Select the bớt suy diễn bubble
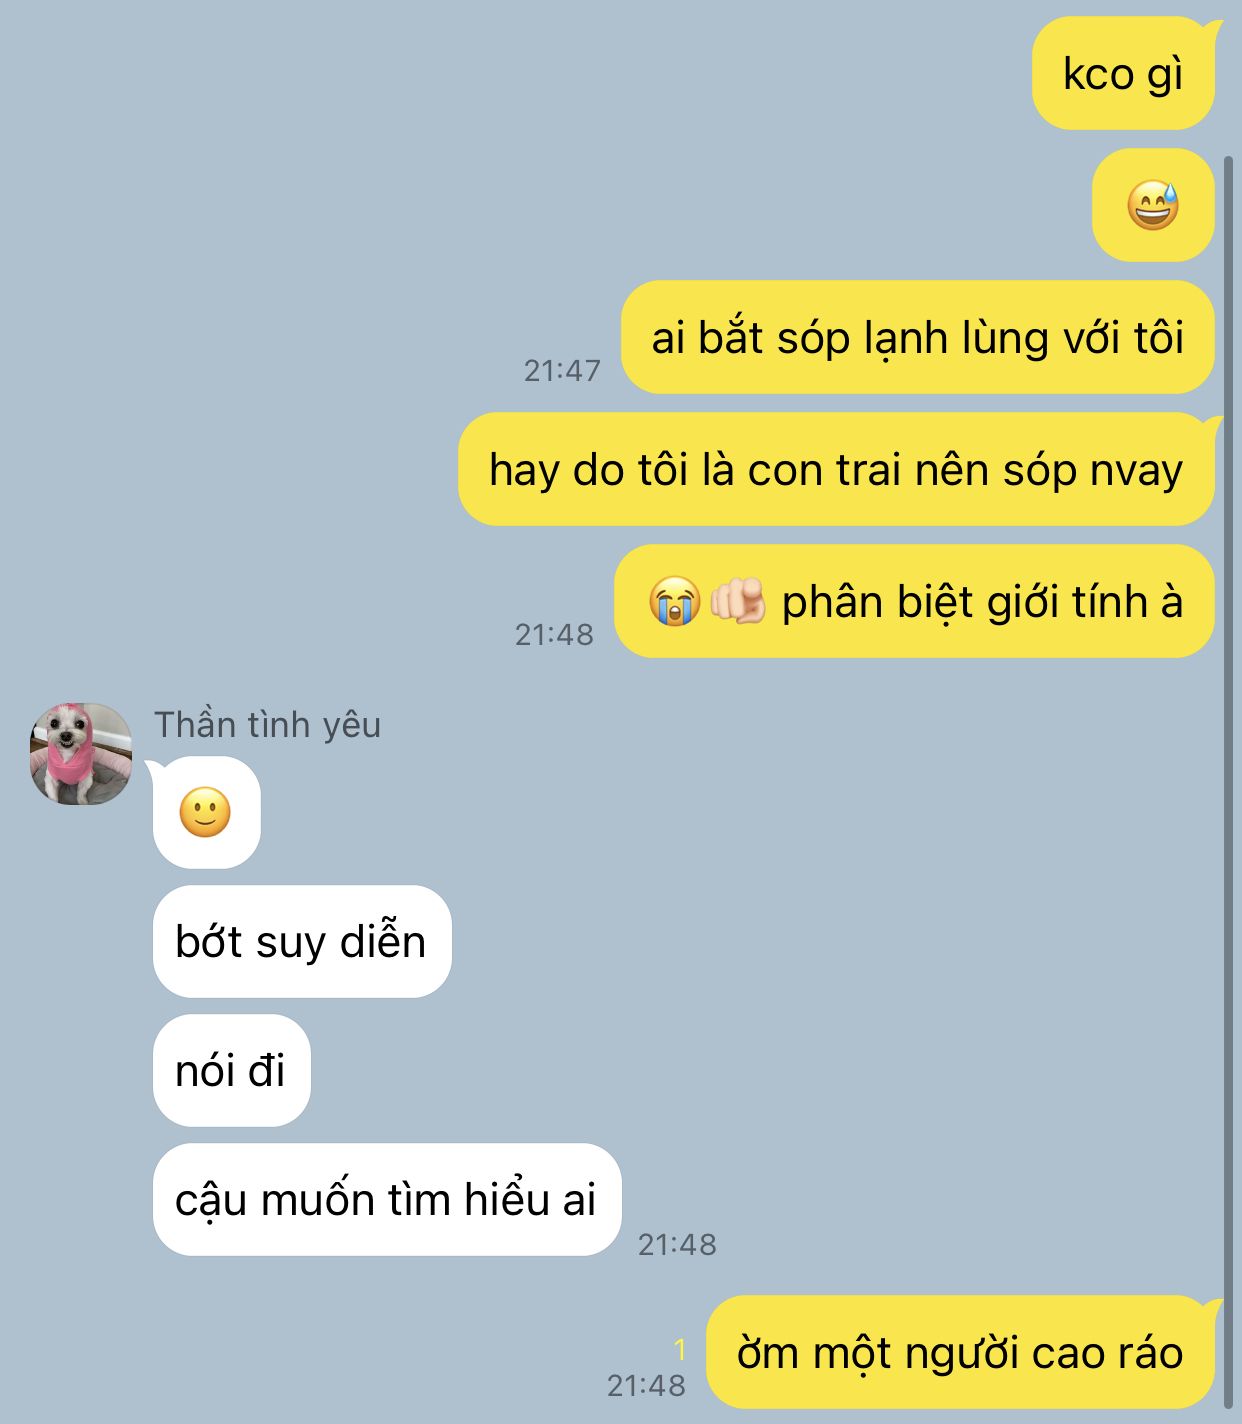 point(302,941)
